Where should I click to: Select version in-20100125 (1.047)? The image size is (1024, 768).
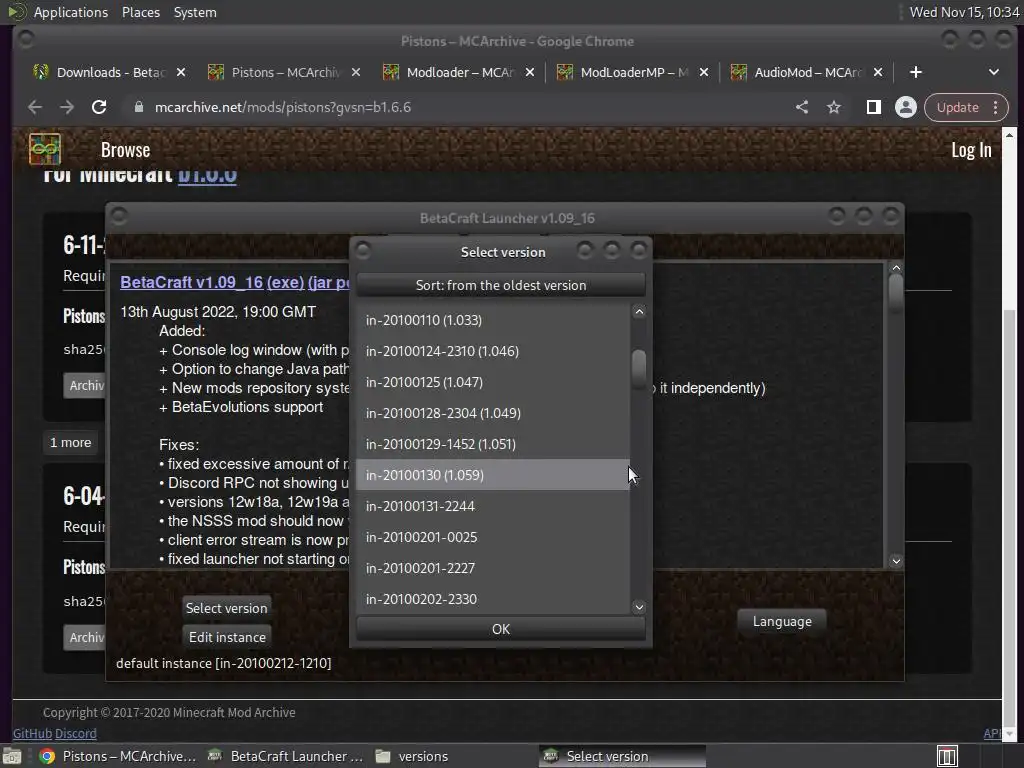[x=492, y=382]
